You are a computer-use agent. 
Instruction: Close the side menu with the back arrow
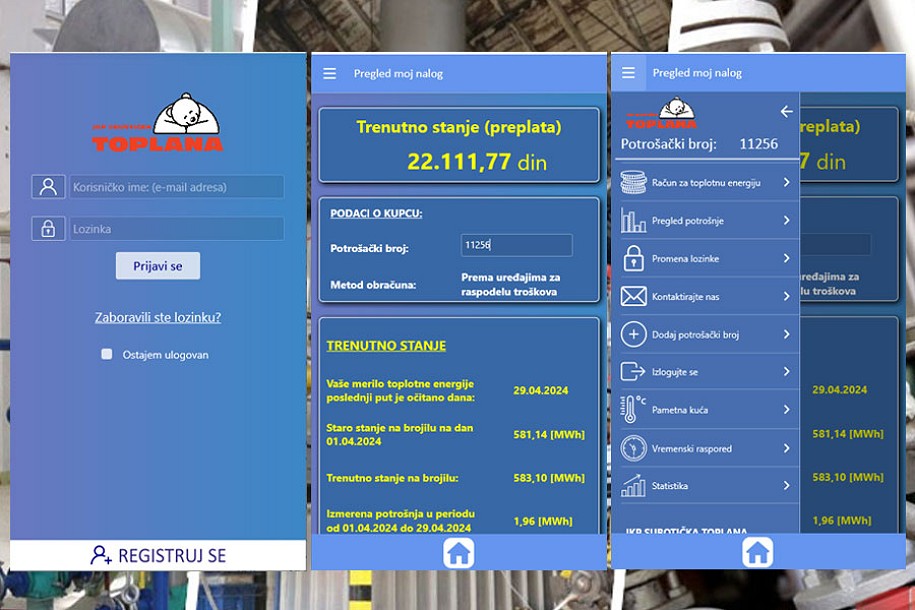(787, 111)
